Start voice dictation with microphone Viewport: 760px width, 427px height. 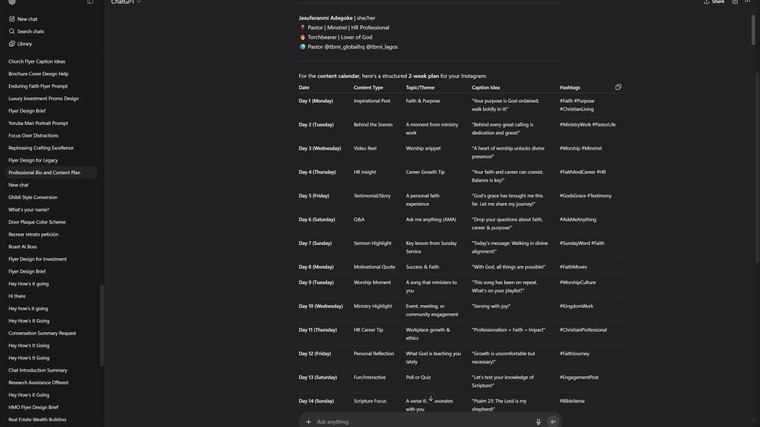click(538, 422)
